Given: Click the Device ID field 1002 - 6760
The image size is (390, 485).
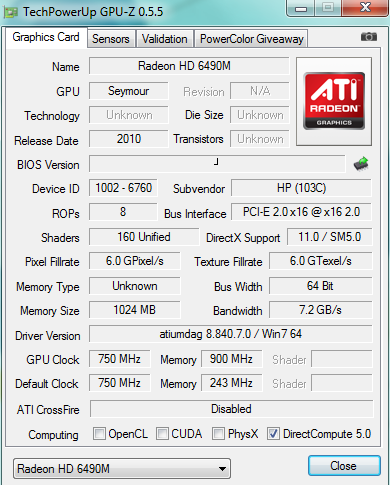Looking at the screenshot, I should pos(123,188).
